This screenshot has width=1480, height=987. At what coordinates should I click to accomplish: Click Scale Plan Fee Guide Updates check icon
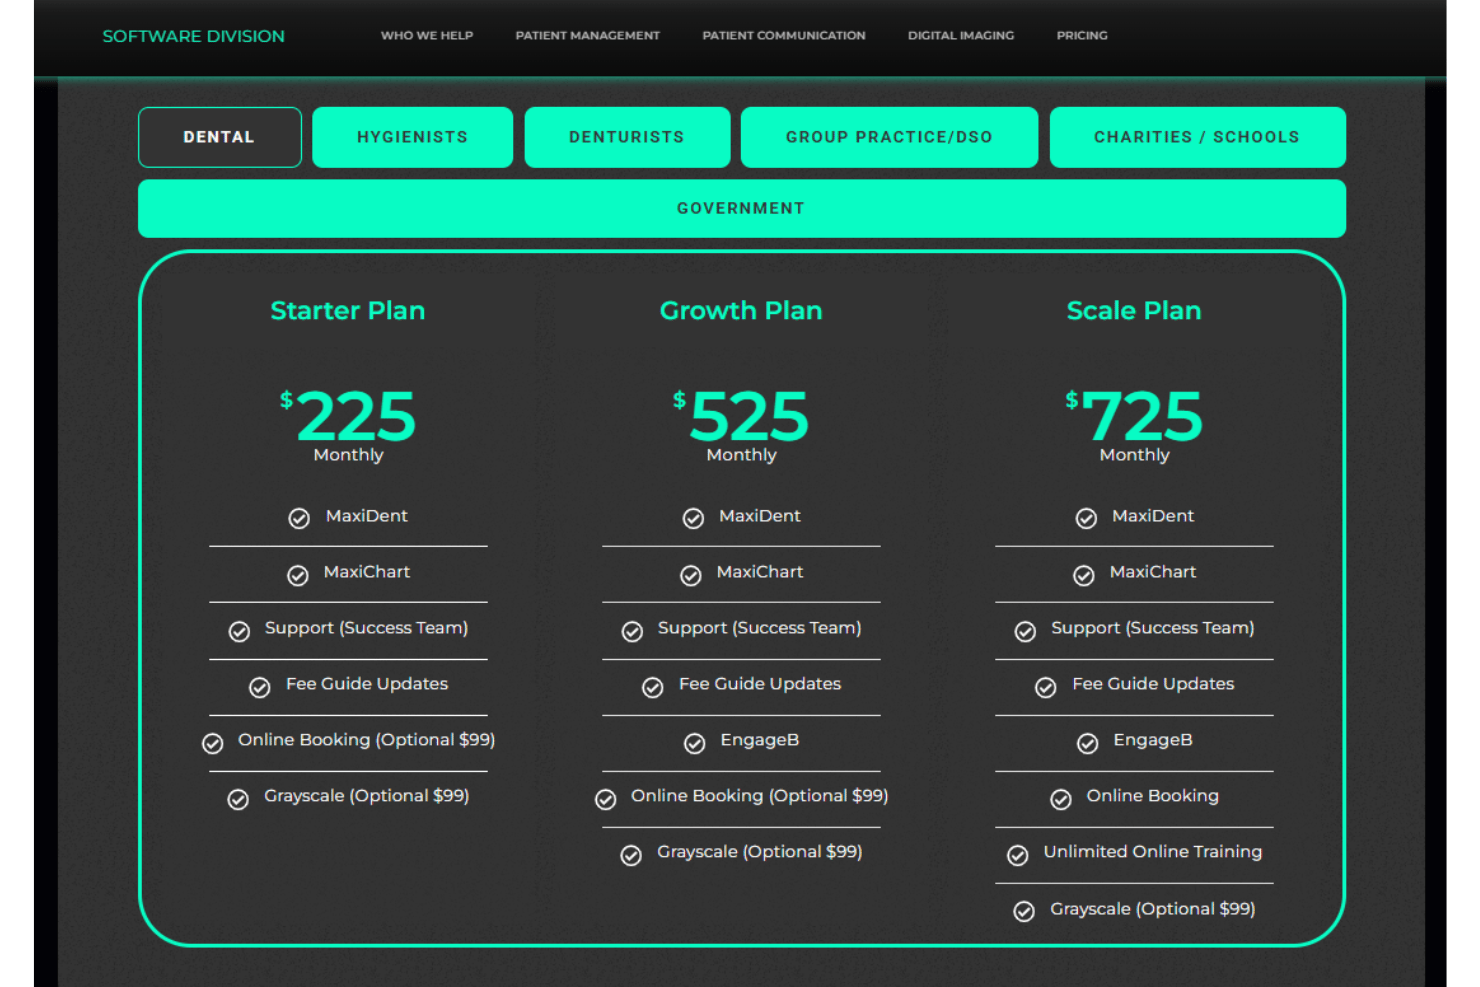coord(1046,687)
